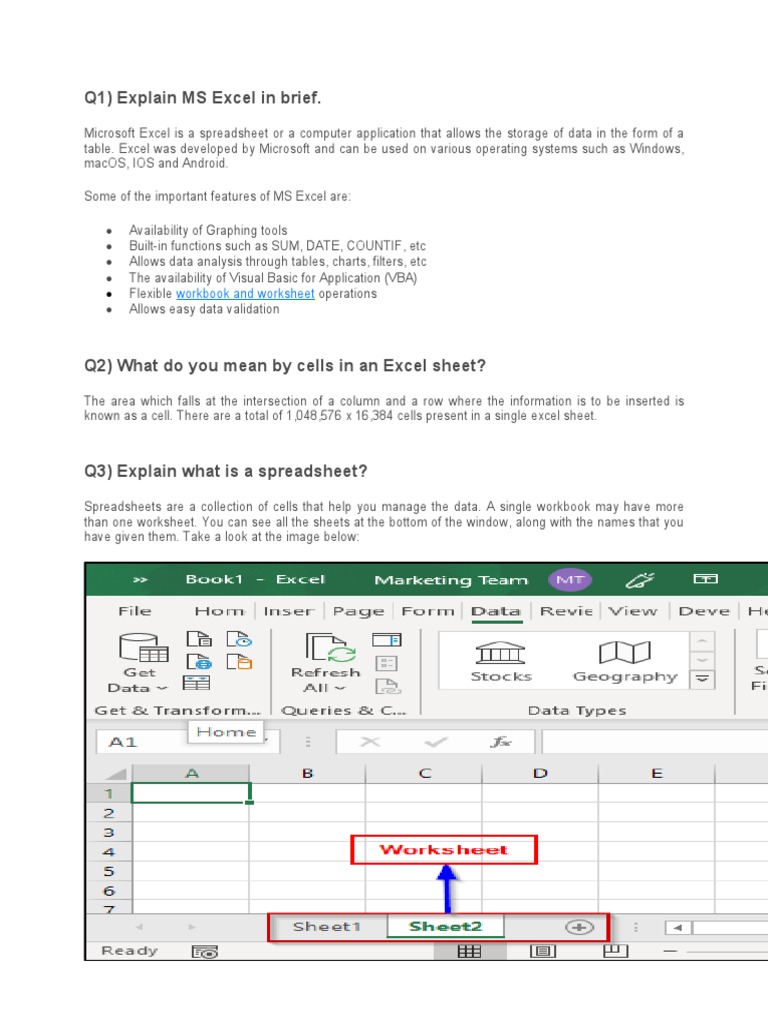768x1024 pixels.
Task: Click the Get Data database icon
Action: coord(144,647)
